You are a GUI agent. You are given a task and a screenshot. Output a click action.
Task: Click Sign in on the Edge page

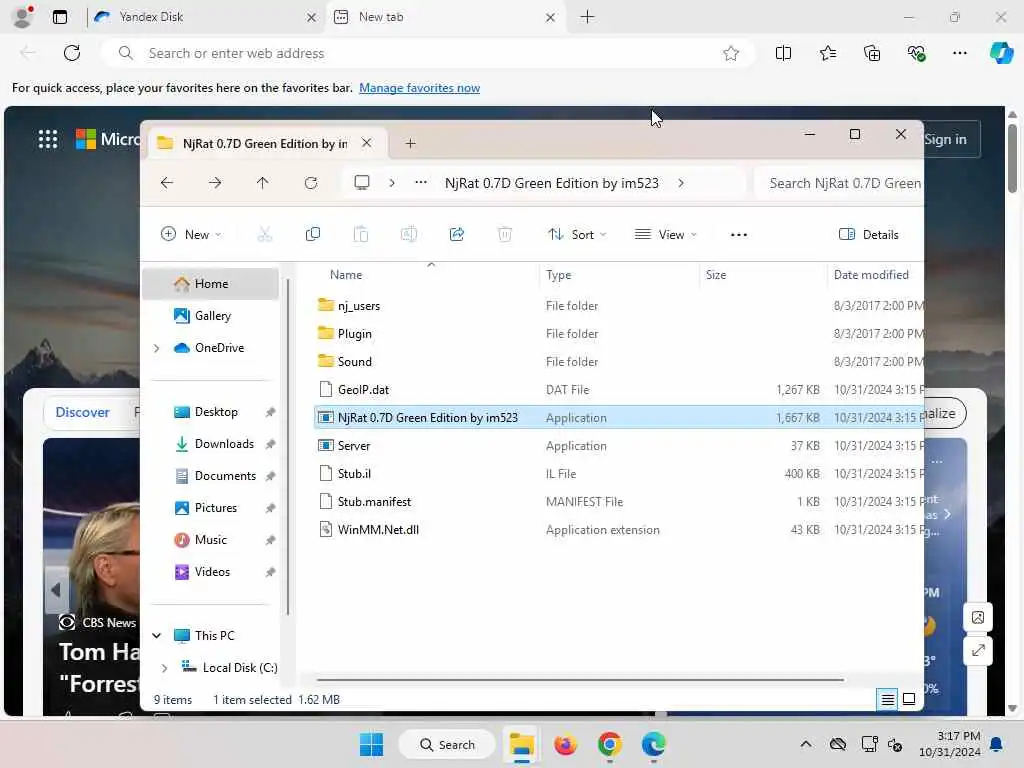(x=945, y=139)
